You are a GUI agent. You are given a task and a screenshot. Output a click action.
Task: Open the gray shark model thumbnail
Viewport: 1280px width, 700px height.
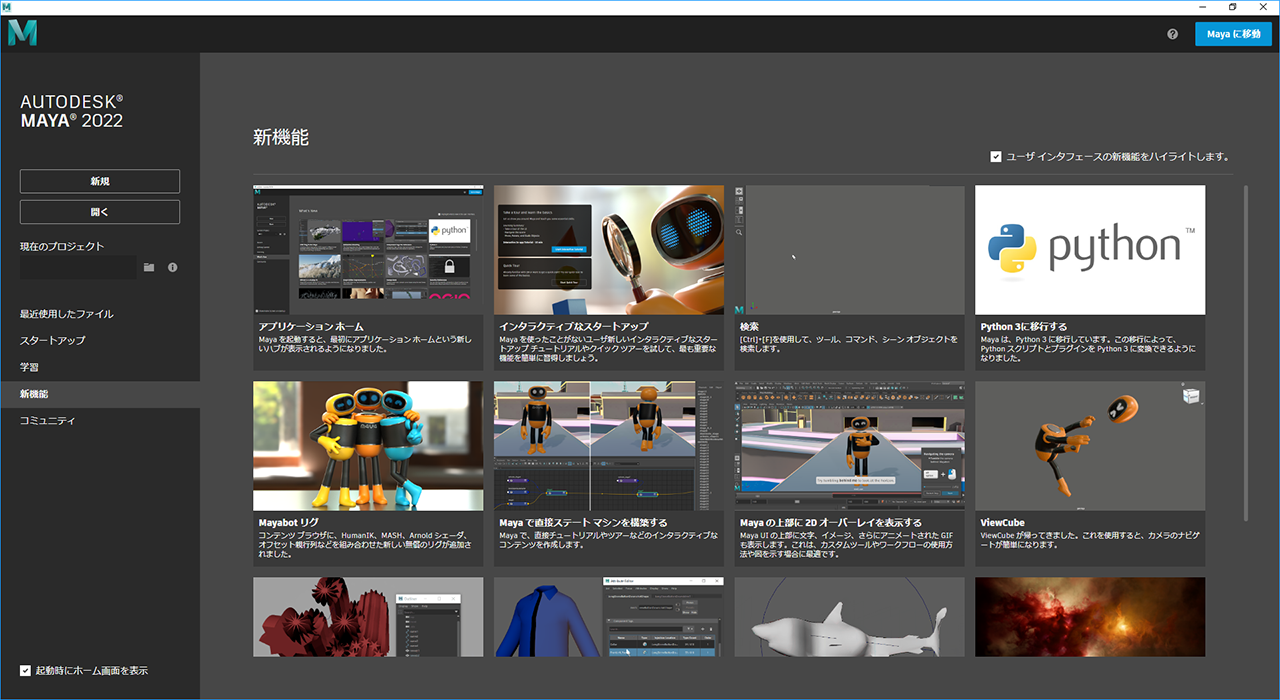(x=849, y=617)
